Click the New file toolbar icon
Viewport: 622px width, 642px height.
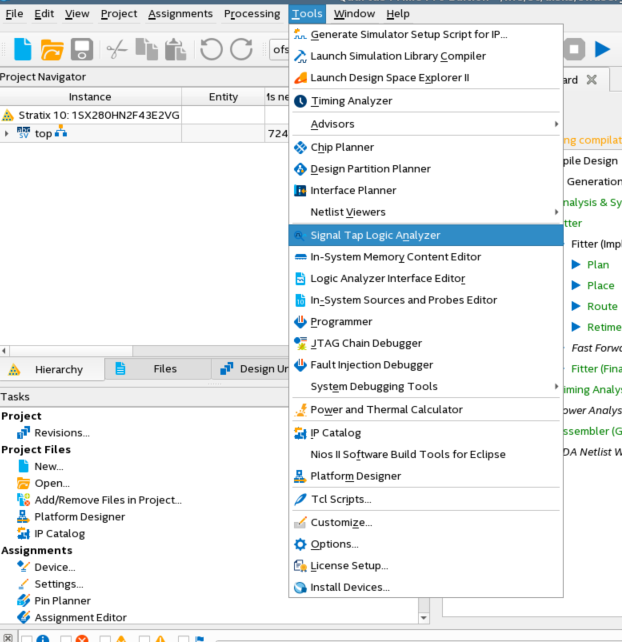22,49
